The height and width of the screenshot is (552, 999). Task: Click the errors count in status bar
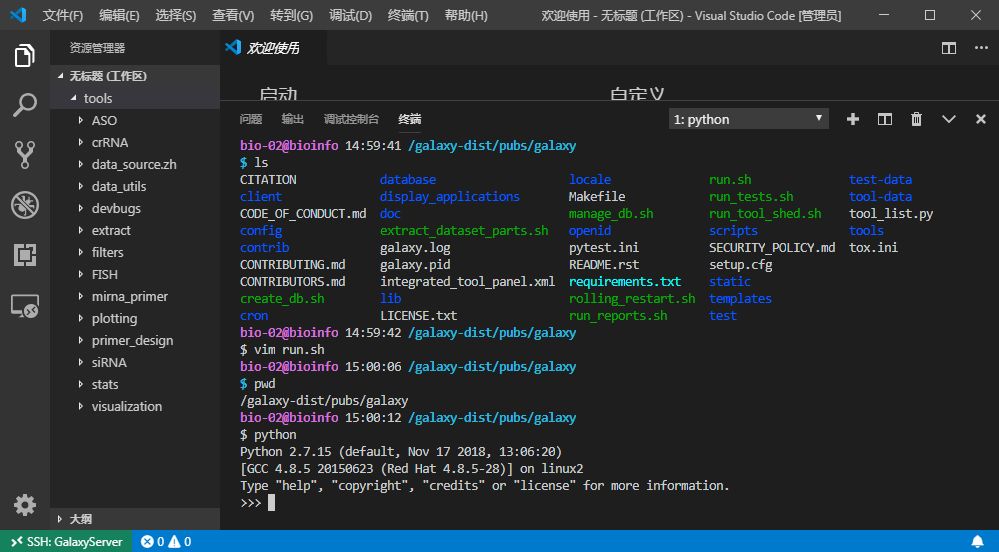(152, 542)
